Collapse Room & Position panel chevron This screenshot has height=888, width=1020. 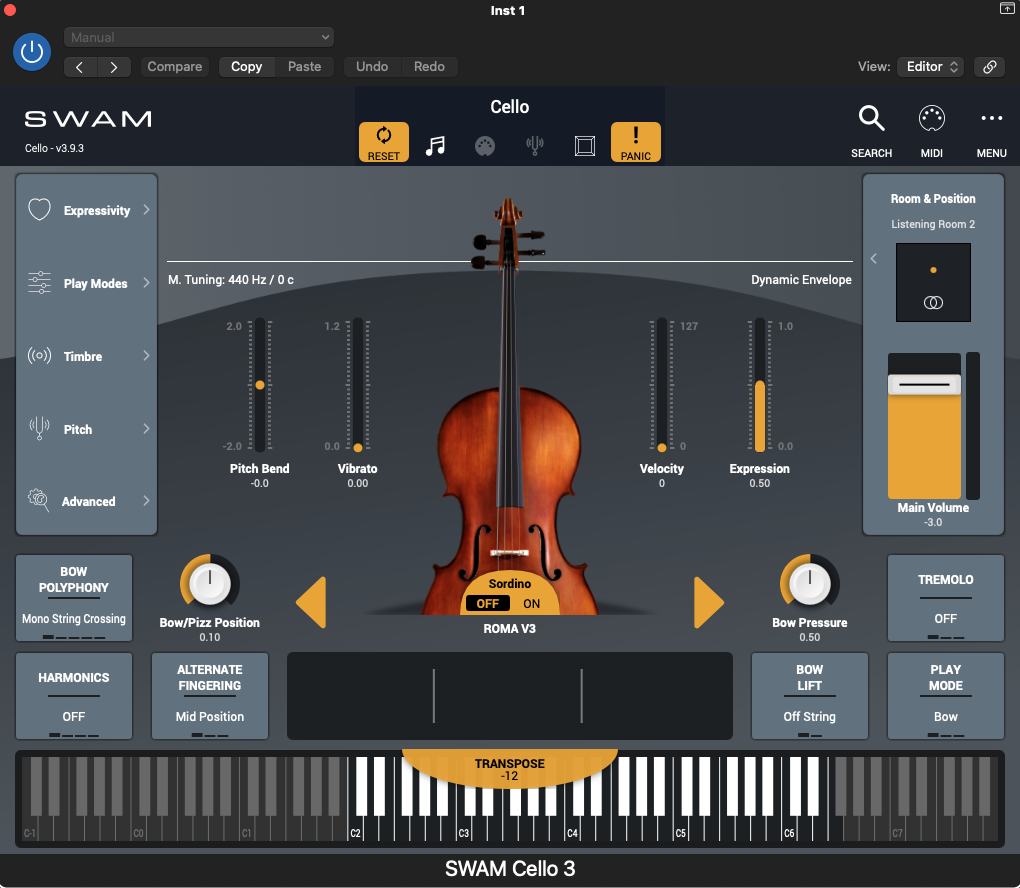point(874,259)
